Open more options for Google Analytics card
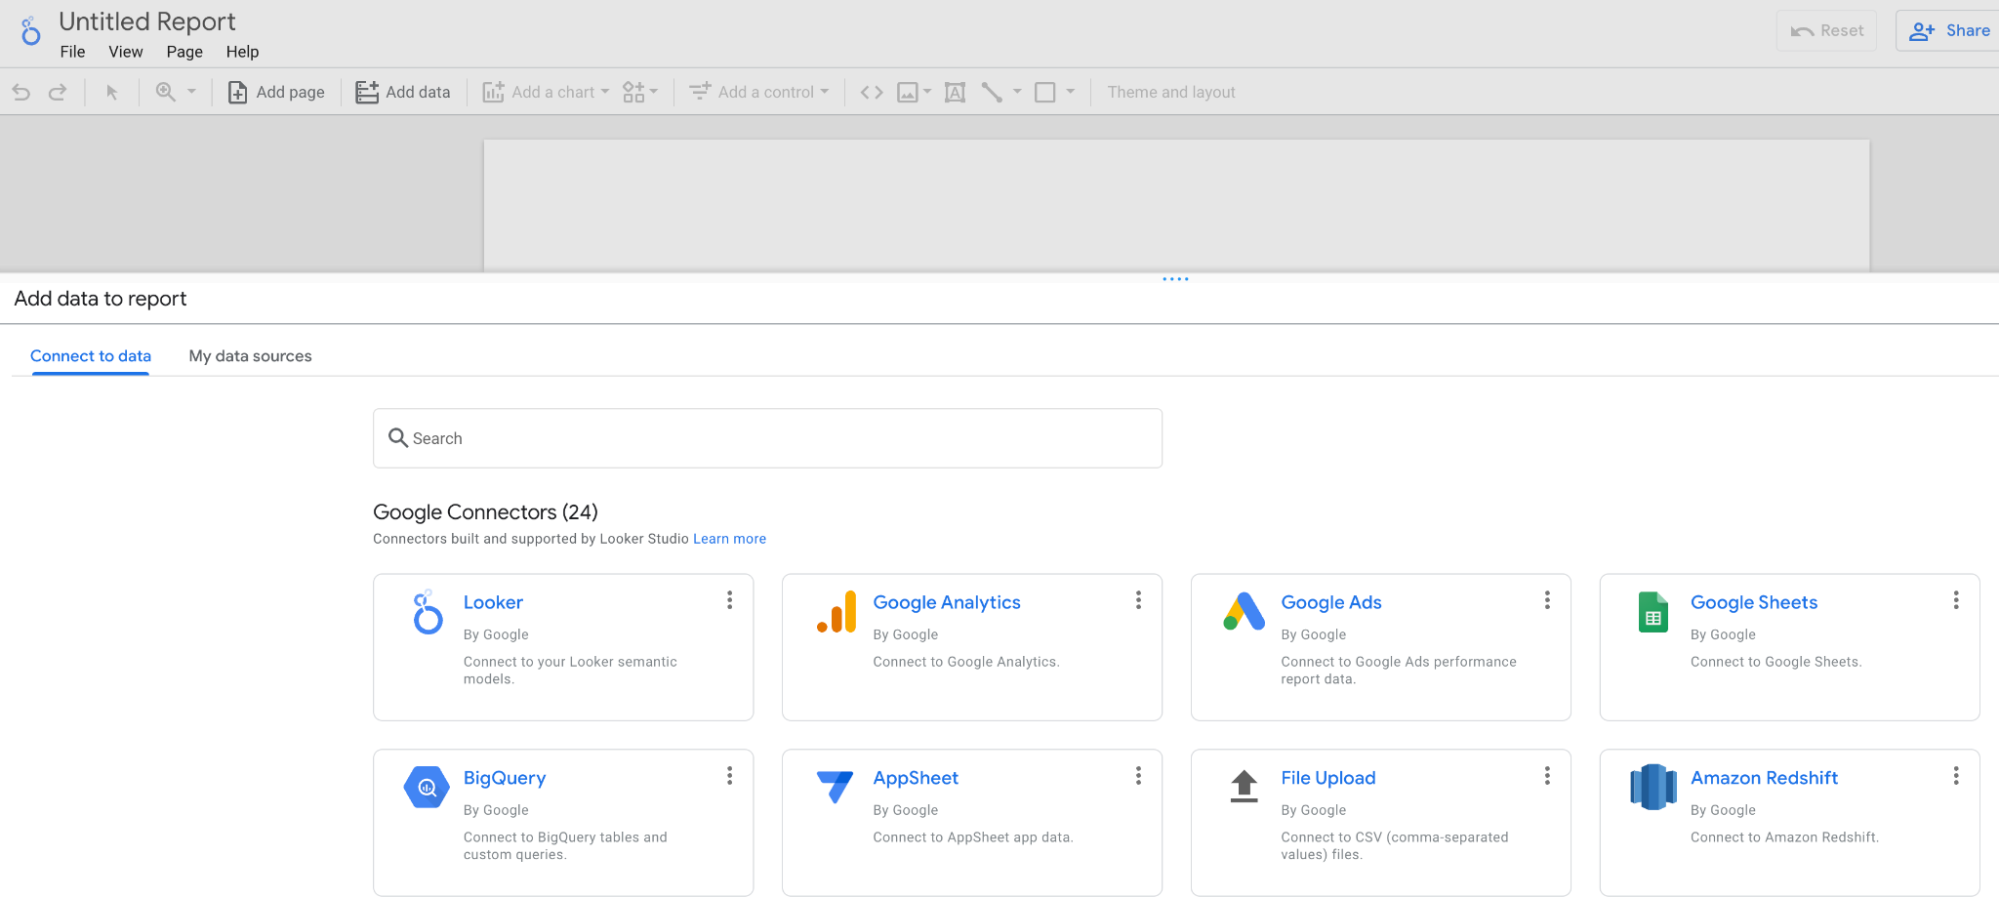The image size is (1999, 915). (1138, 600)
